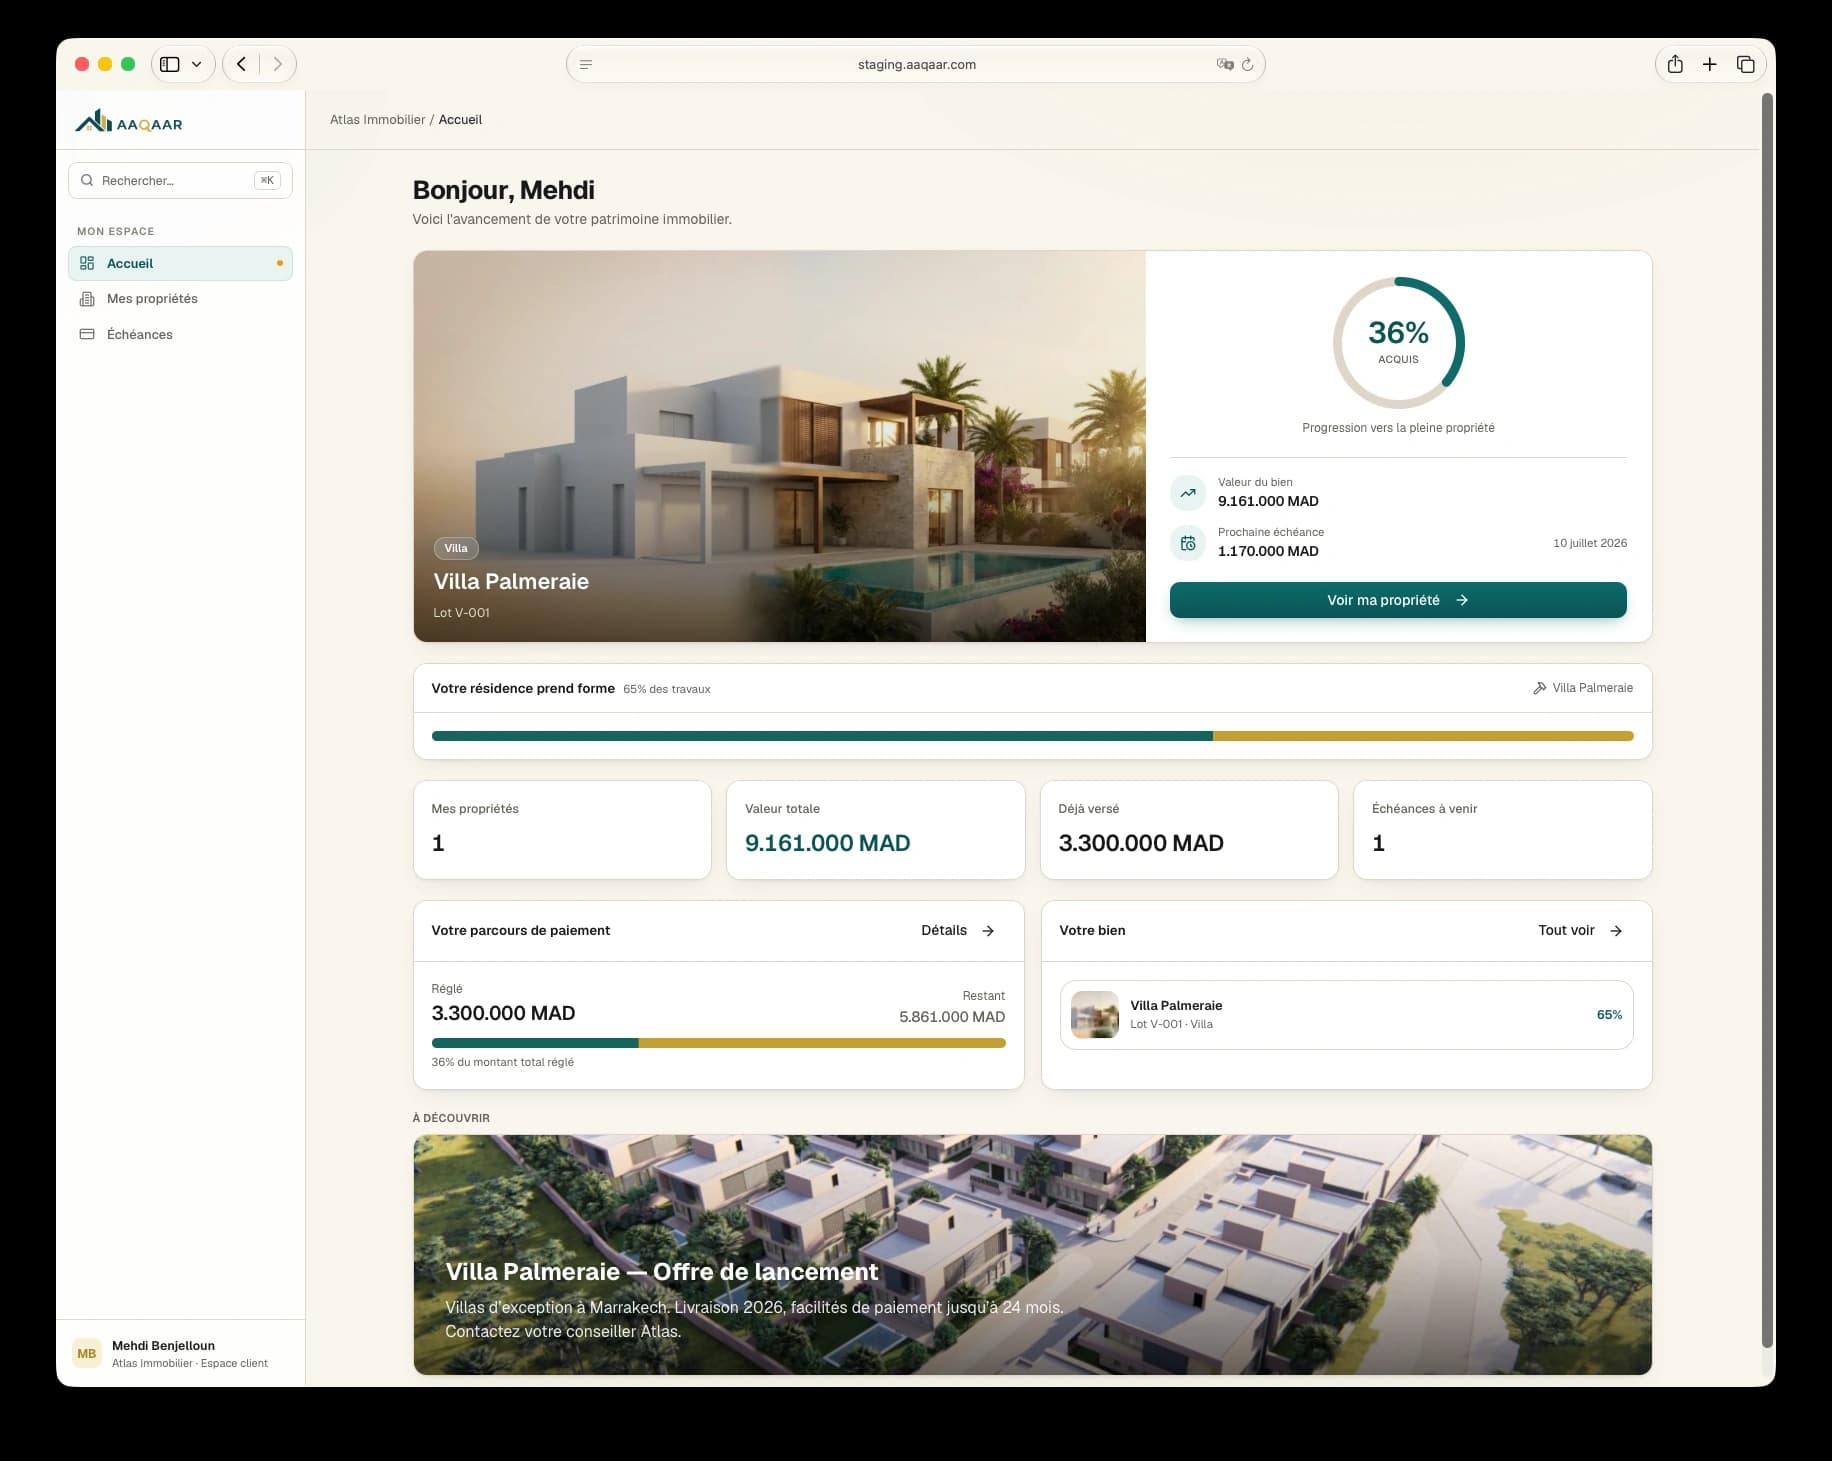Click the 65% value in Votre bien

1609,1014
